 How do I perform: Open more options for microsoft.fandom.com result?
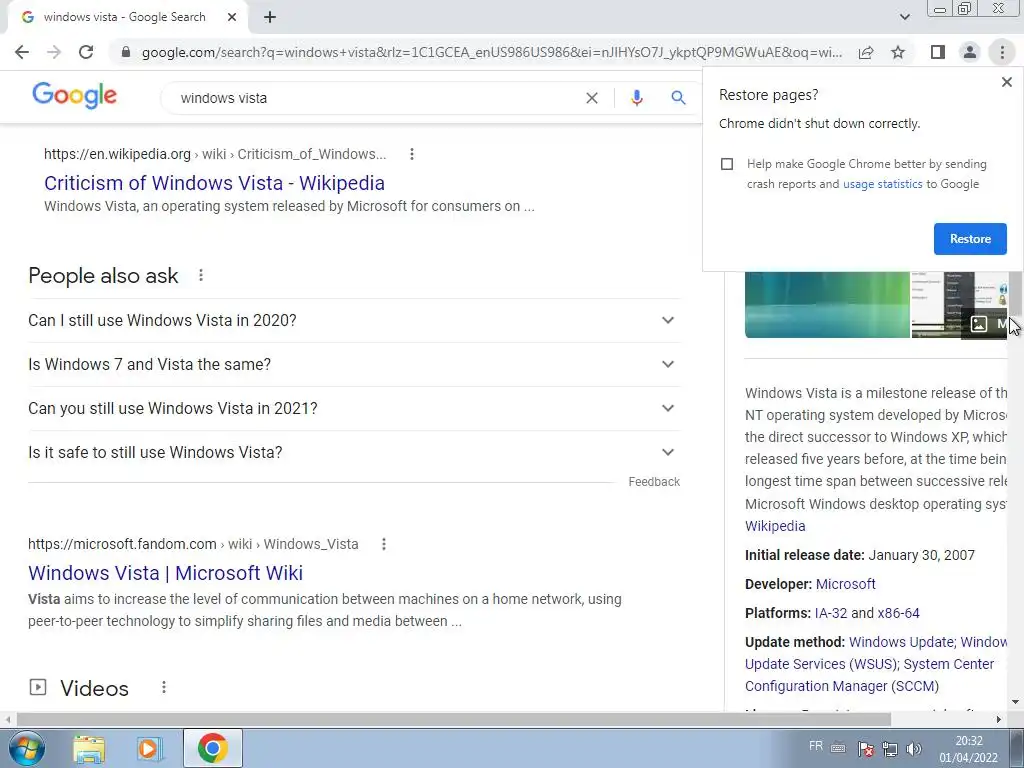click(384, 544)
